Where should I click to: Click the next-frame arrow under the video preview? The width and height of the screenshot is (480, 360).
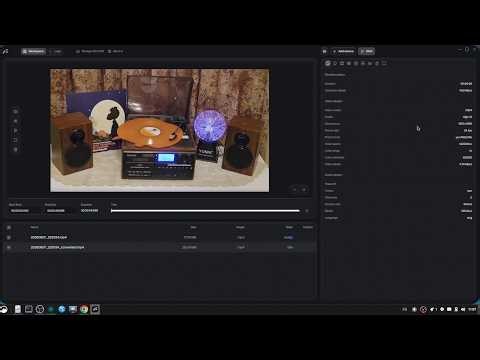[304, 189]
